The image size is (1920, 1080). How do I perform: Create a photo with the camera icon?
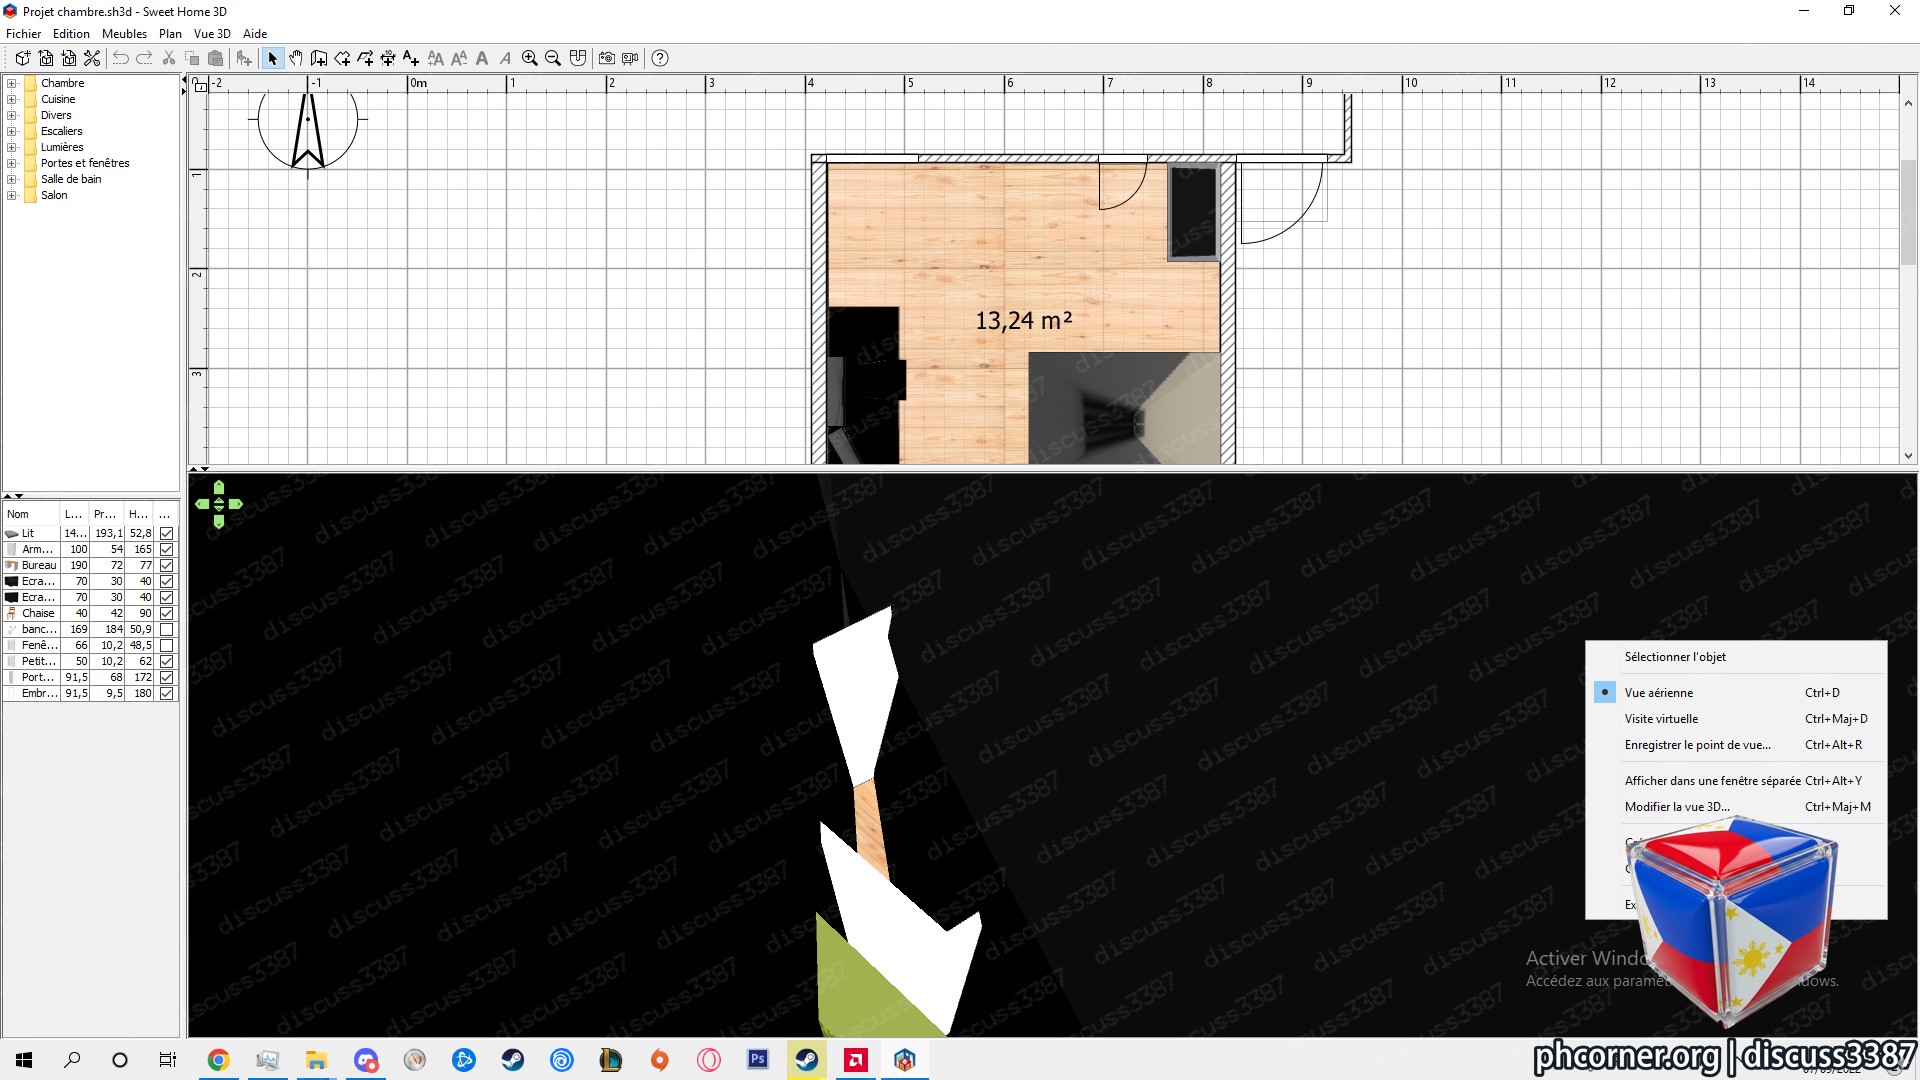607,58
